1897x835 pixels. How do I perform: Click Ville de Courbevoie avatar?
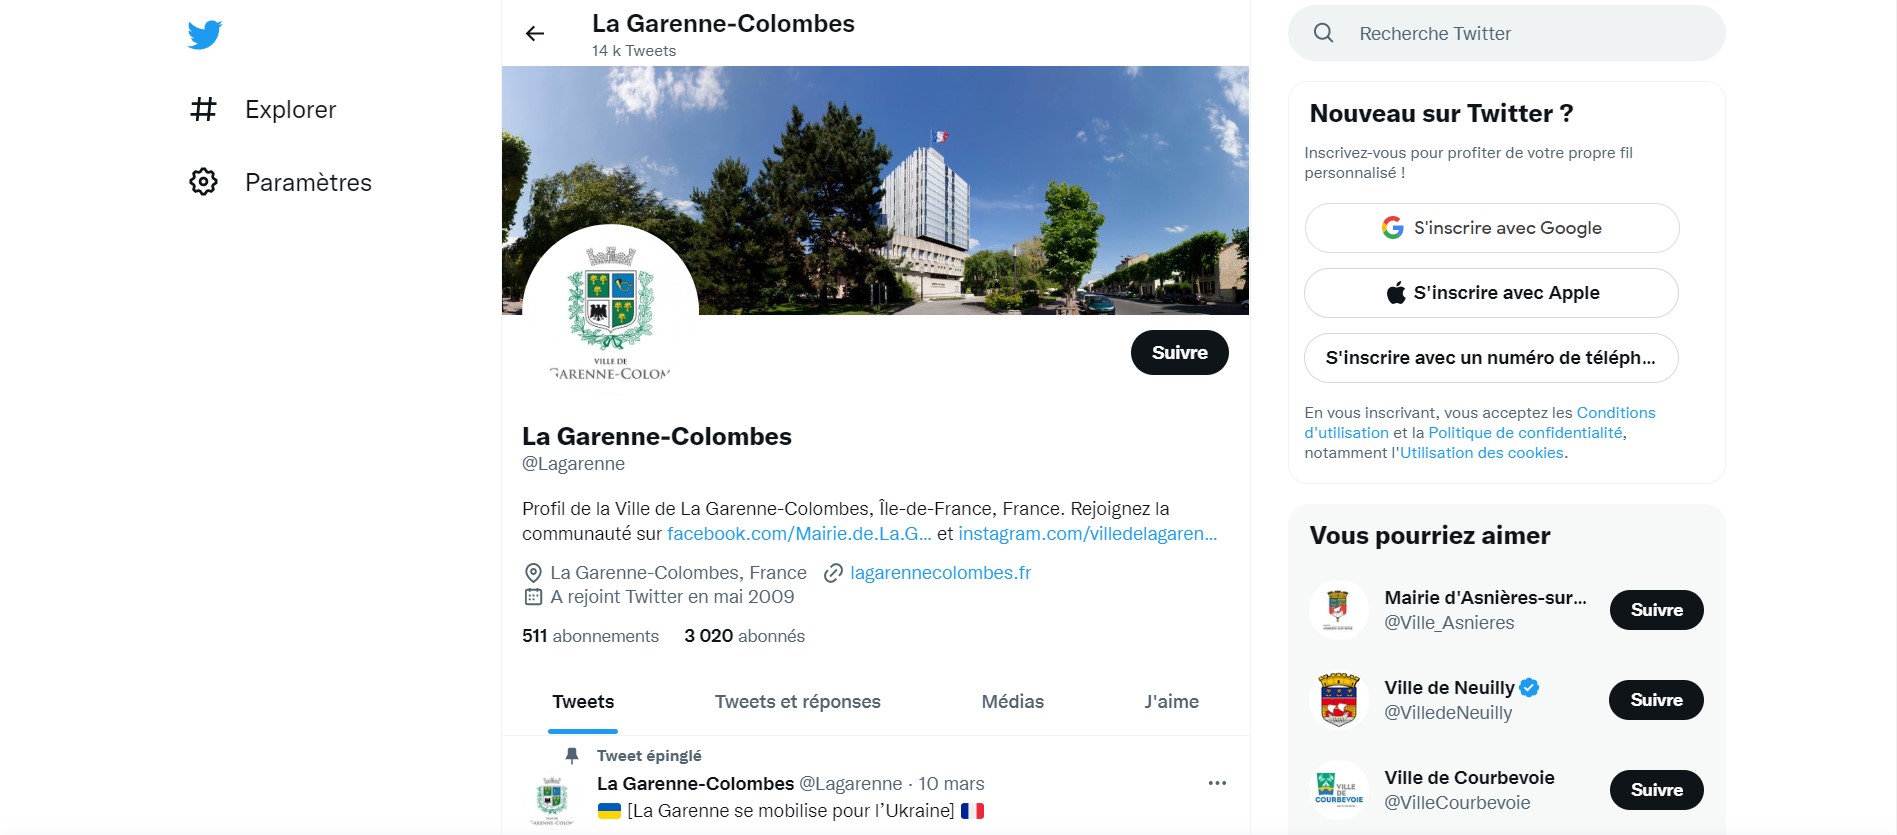(1339, 790)
